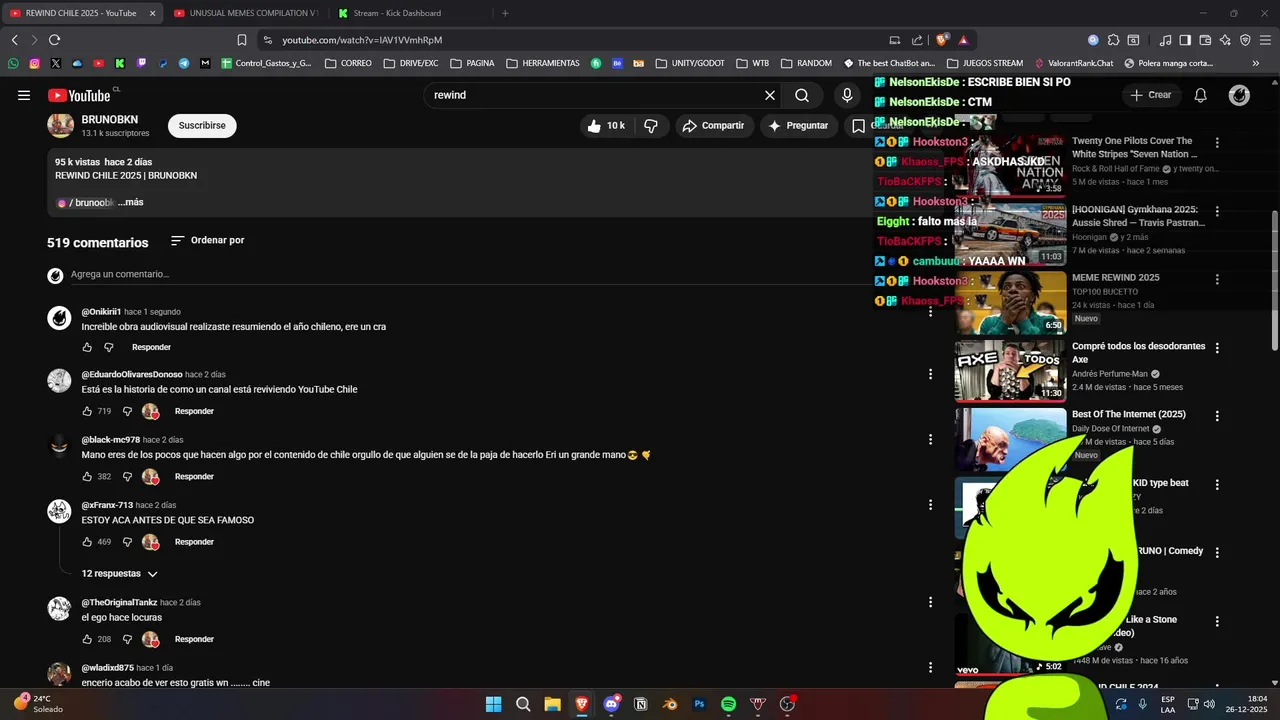1280x720 pixels.
Task: Show more bookmarks with double chevron
Action: 1256,63
